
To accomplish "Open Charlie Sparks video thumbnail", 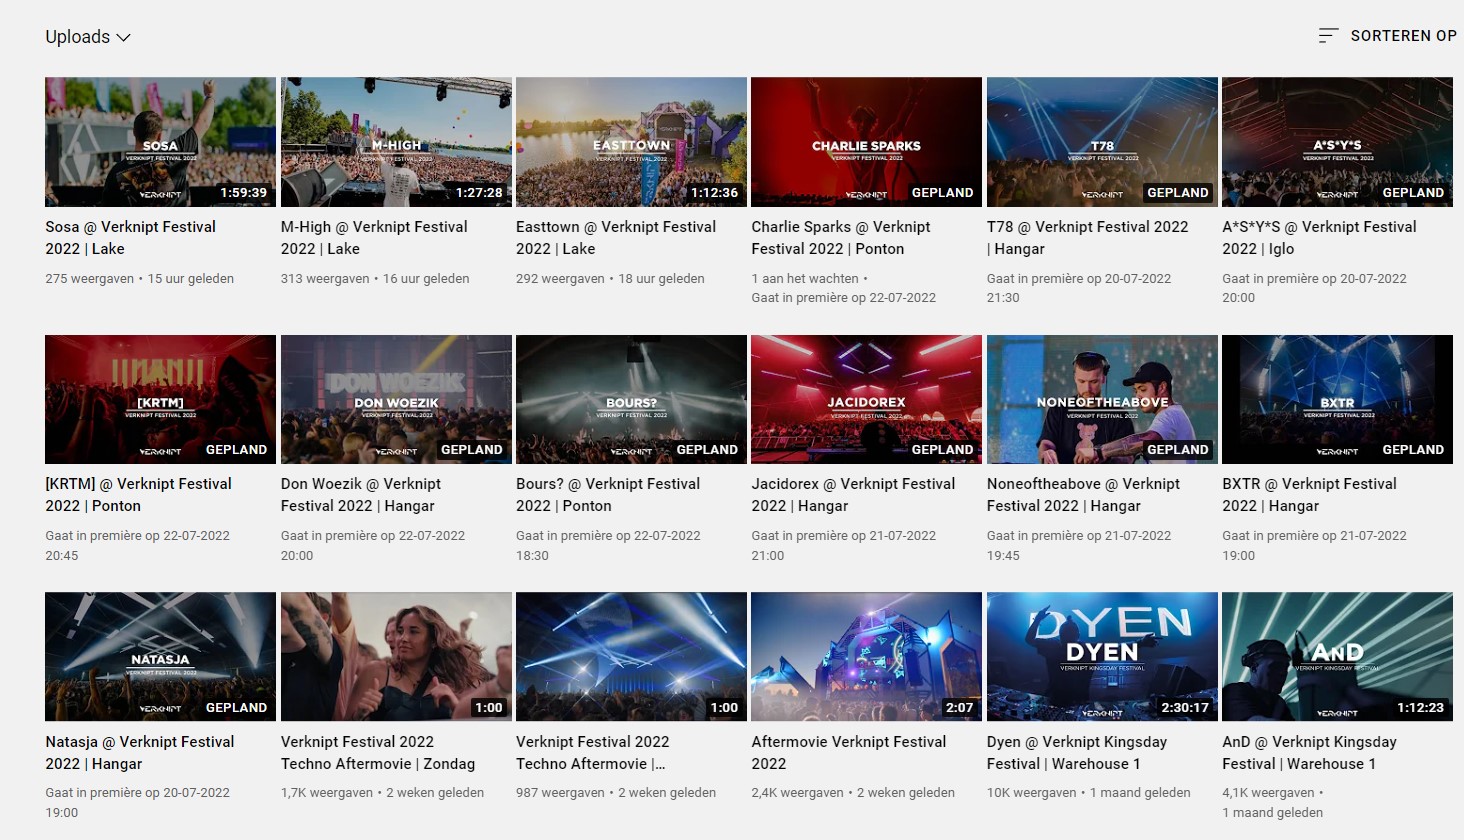I will click(x=866, y=142).
